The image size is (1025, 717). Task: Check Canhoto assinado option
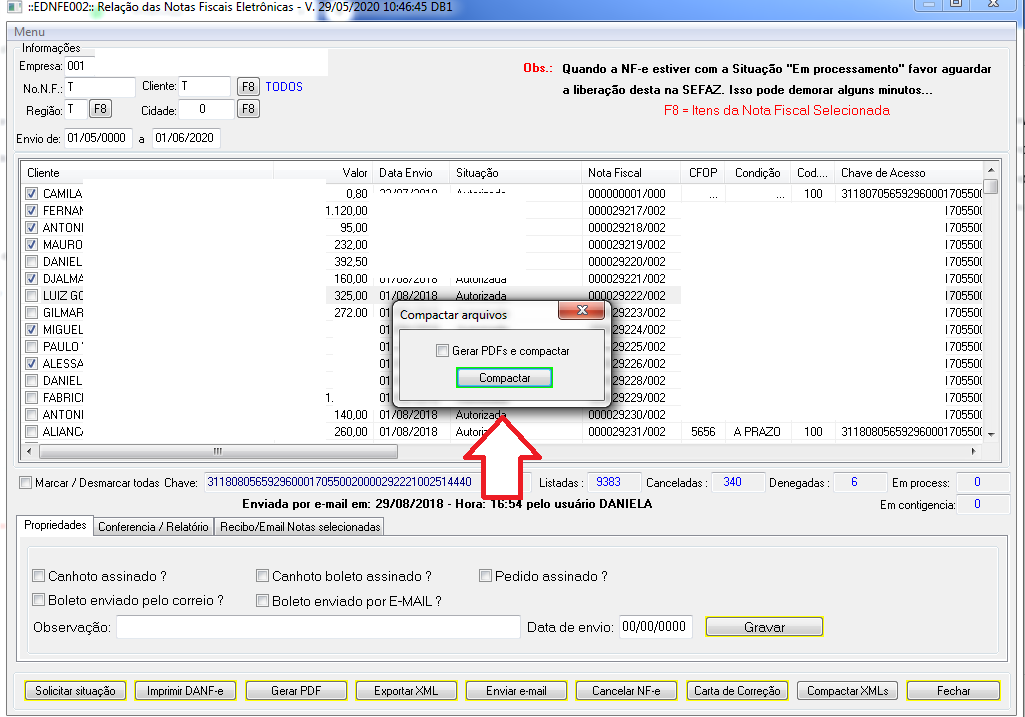pyautogui.click(x=39, y=576)
